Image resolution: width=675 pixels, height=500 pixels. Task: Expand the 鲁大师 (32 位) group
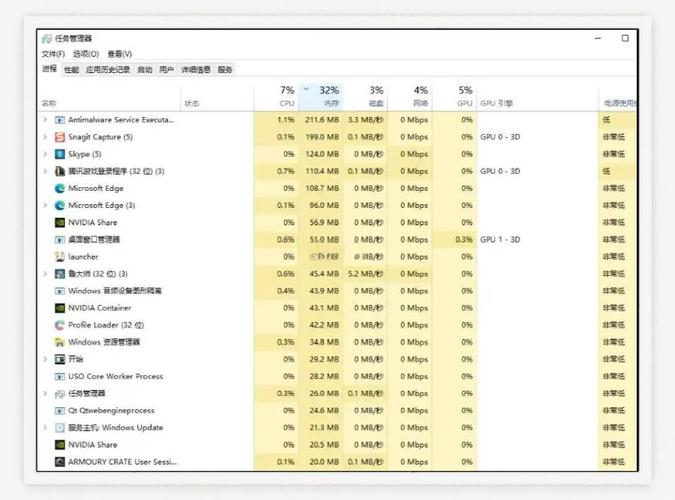[45, 274]
